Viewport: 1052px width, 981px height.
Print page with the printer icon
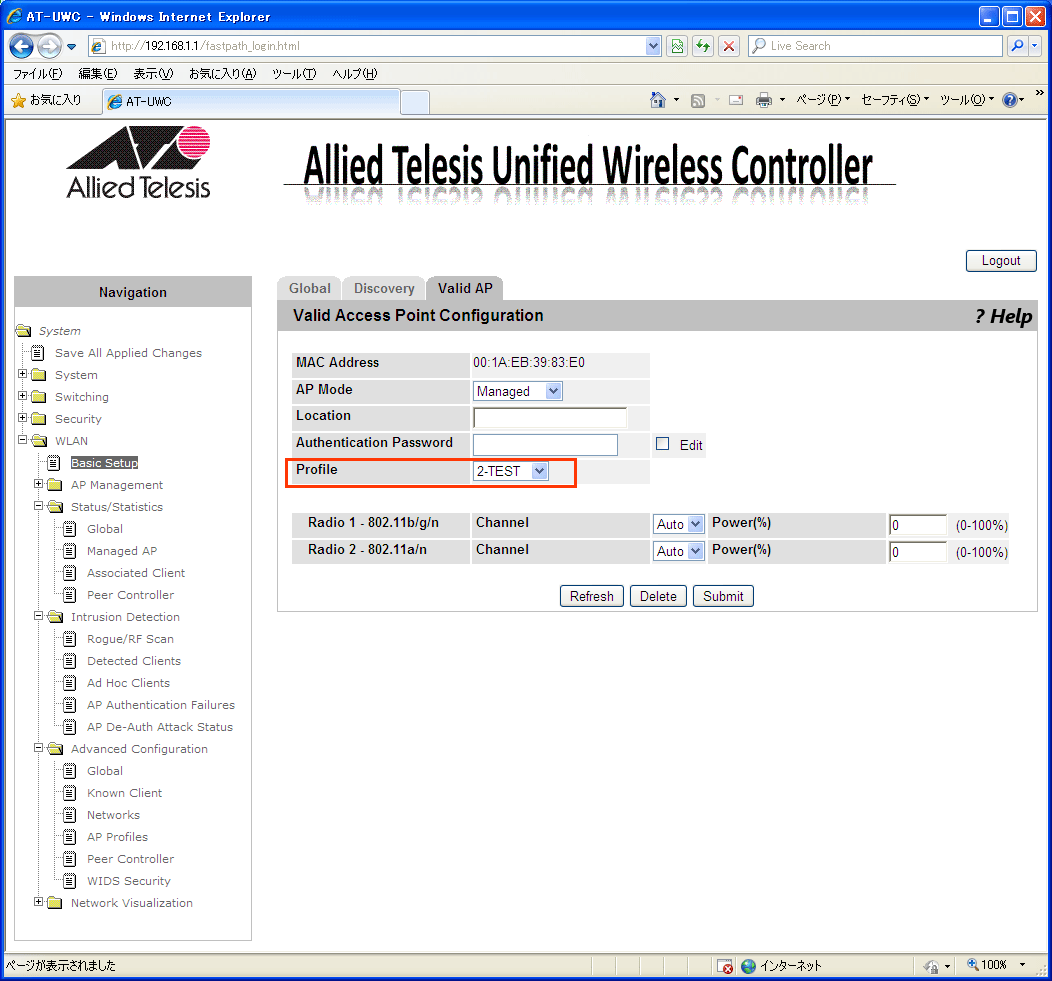(764, 100)
